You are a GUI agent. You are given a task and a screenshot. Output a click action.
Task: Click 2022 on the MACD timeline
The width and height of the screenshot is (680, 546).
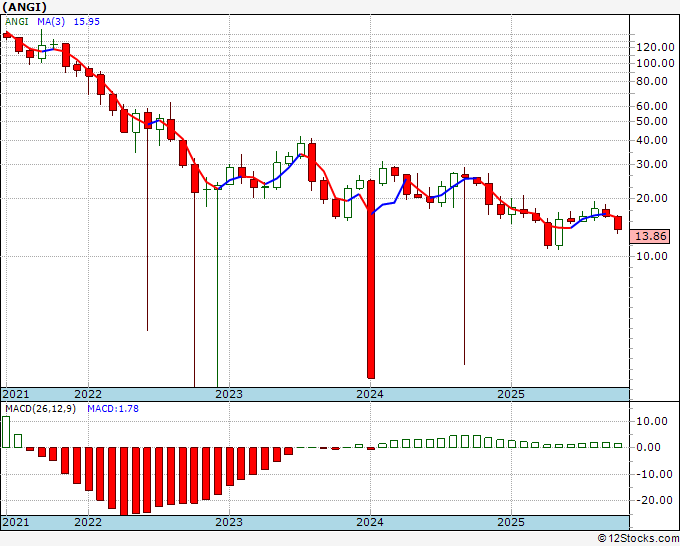coord(88,522)
